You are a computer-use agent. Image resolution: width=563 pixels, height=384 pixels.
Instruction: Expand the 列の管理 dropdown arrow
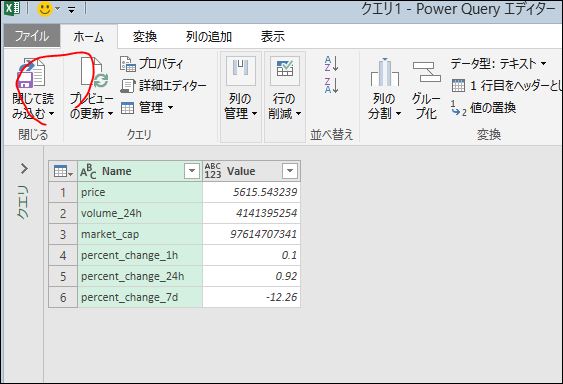coord(255,114)
